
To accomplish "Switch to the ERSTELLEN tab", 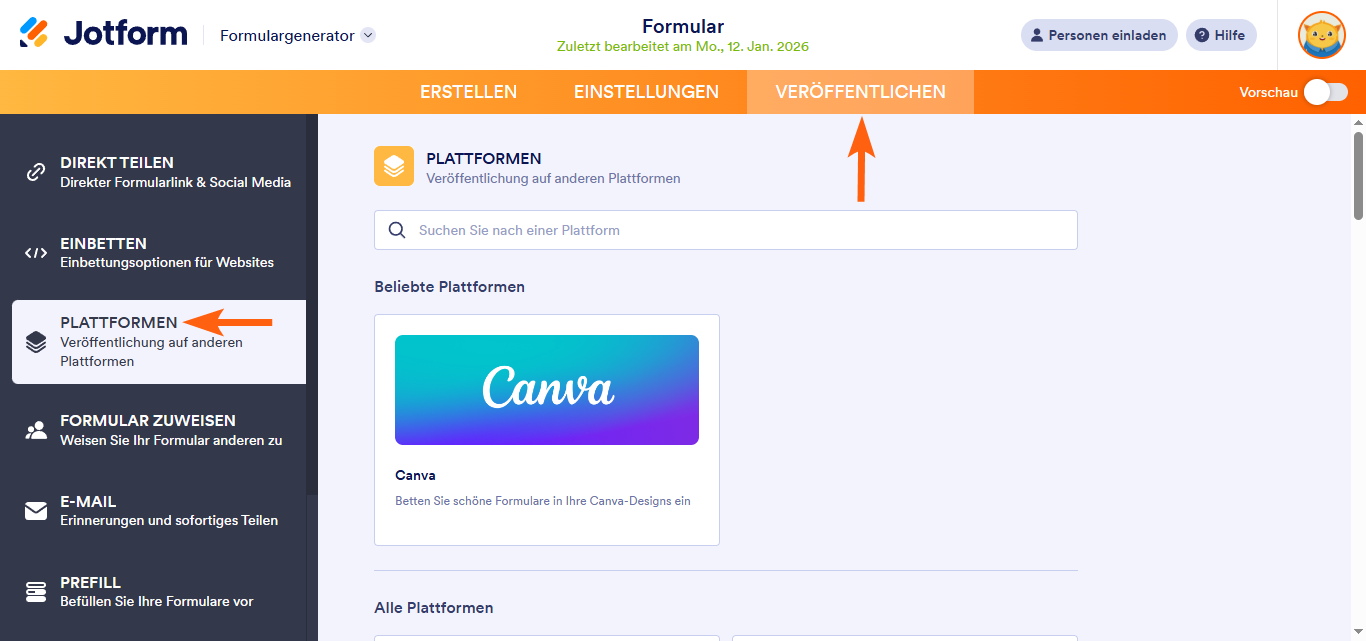I will pos(467,91).
